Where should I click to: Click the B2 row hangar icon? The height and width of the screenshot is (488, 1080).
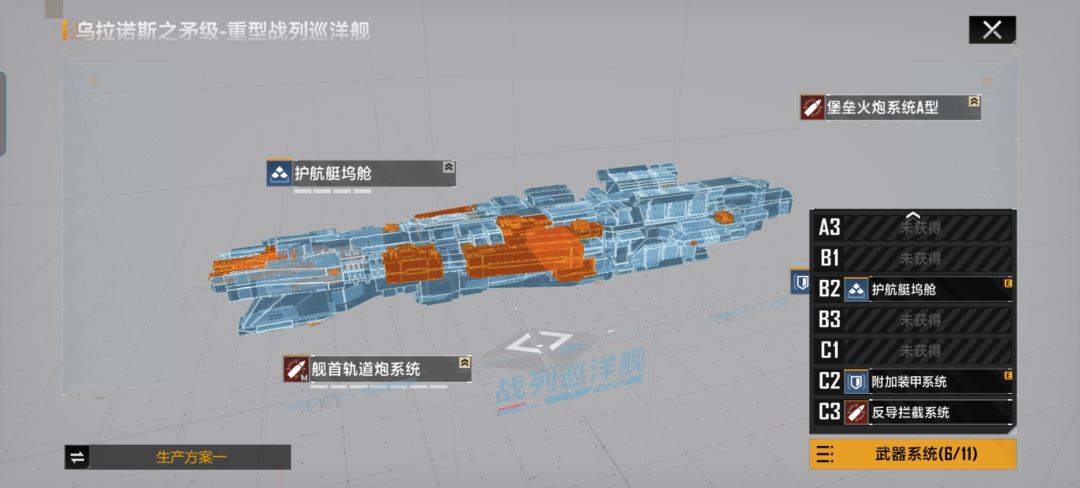(x=856, y=289)
